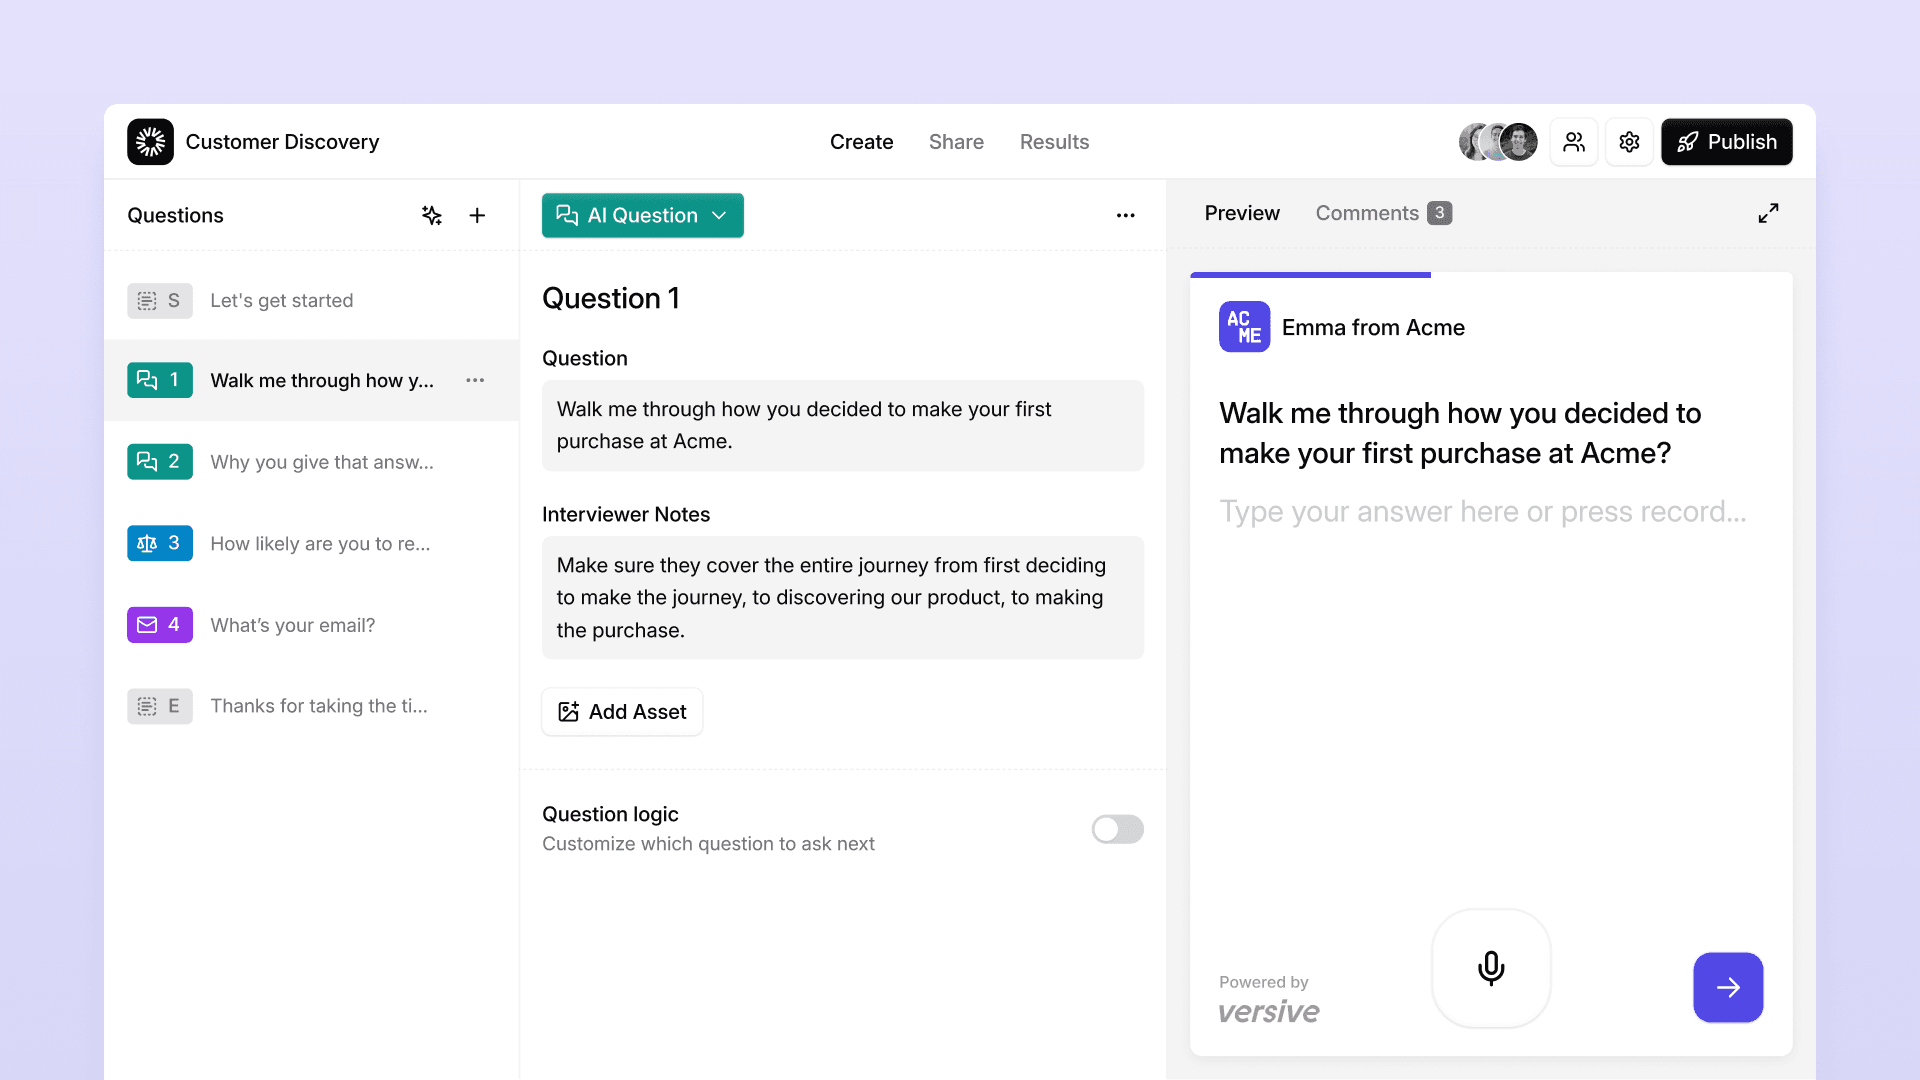Click the add question icon
This screenshot has height=1080, width=1920.
pyautogui.click(x=479, y=215)
